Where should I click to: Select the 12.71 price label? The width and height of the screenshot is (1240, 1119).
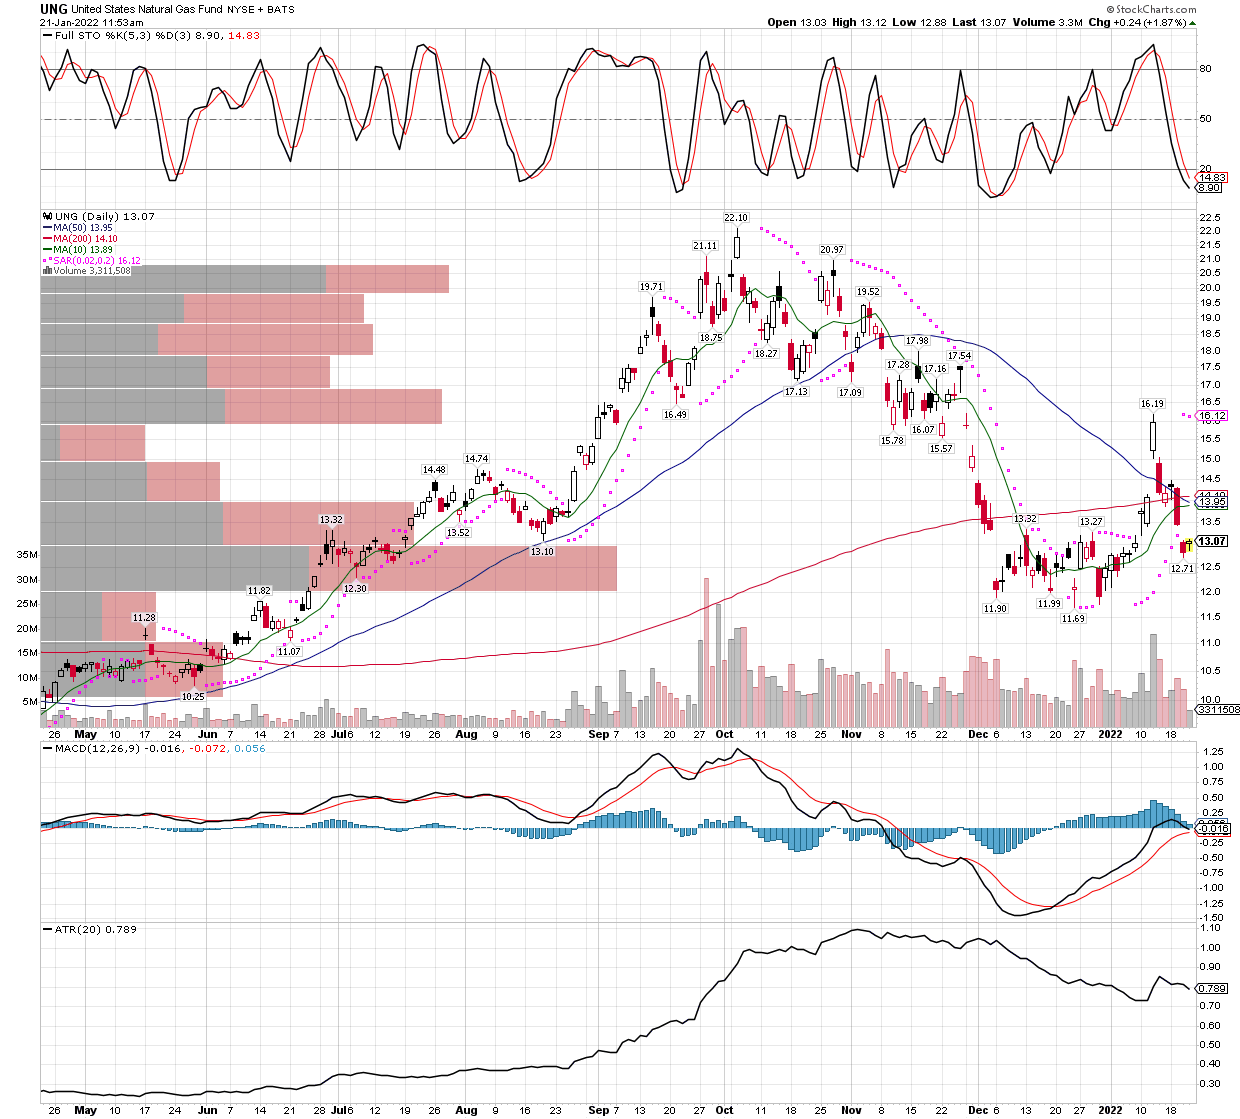click(x=1182, y=568)
